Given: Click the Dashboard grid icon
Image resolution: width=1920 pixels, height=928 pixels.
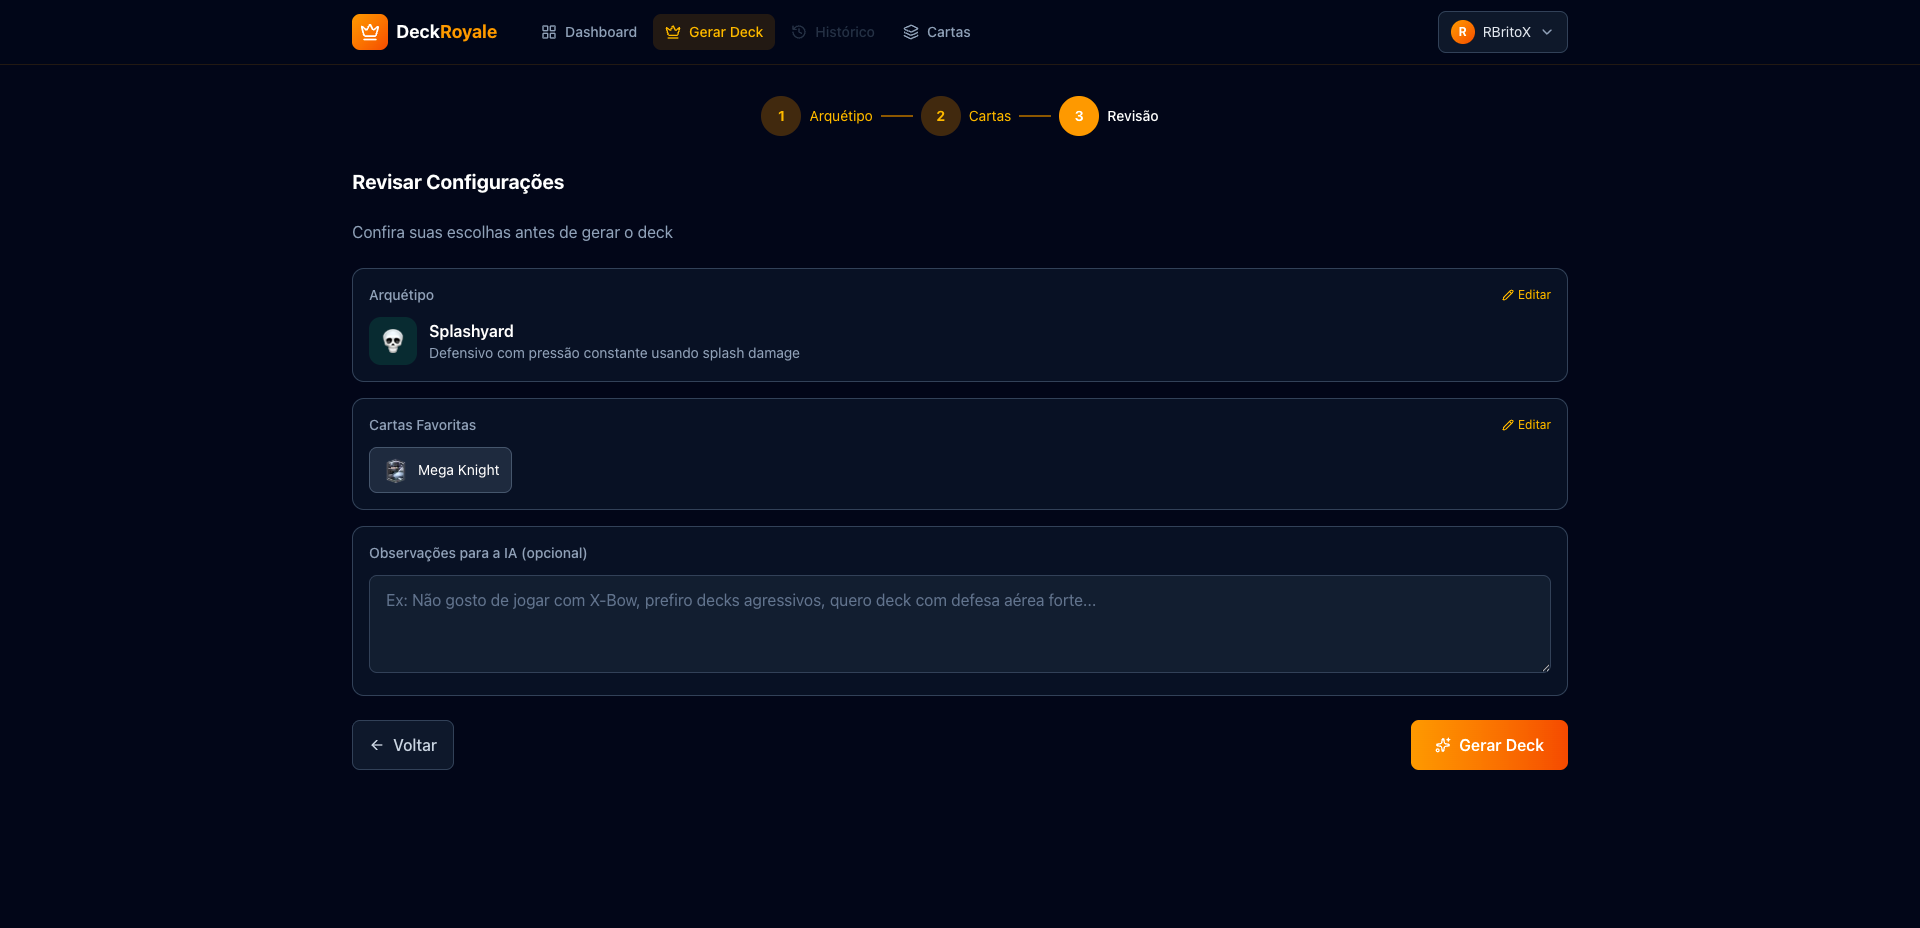Looking at the screenshot, I should [x=549, y=32].
